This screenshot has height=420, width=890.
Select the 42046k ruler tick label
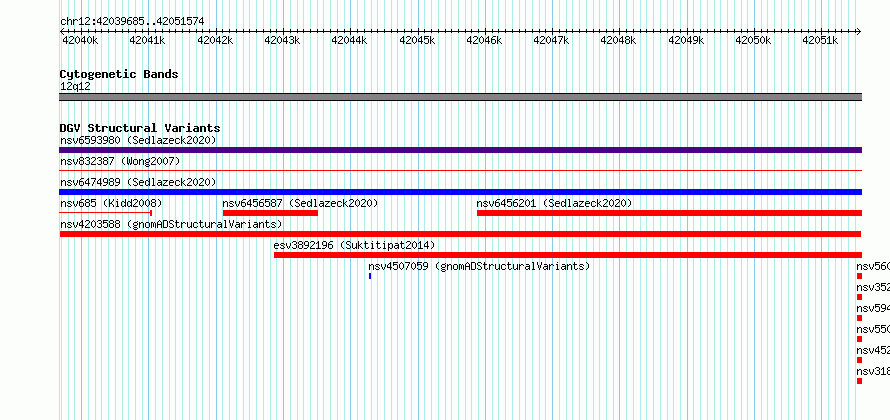tap(484, 41)
